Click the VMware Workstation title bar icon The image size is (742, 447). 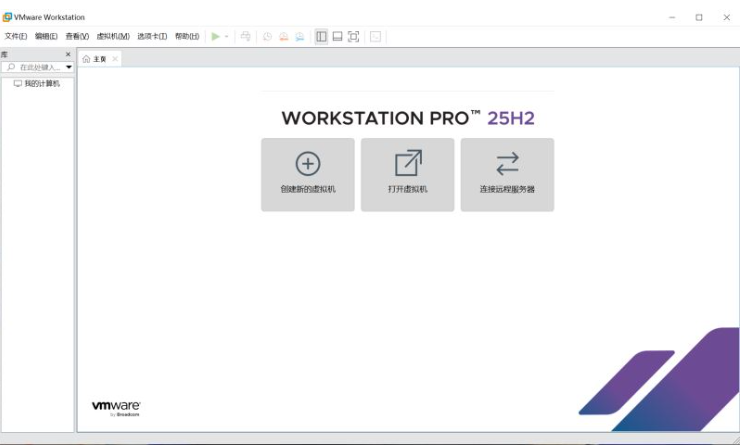point(7,17)
